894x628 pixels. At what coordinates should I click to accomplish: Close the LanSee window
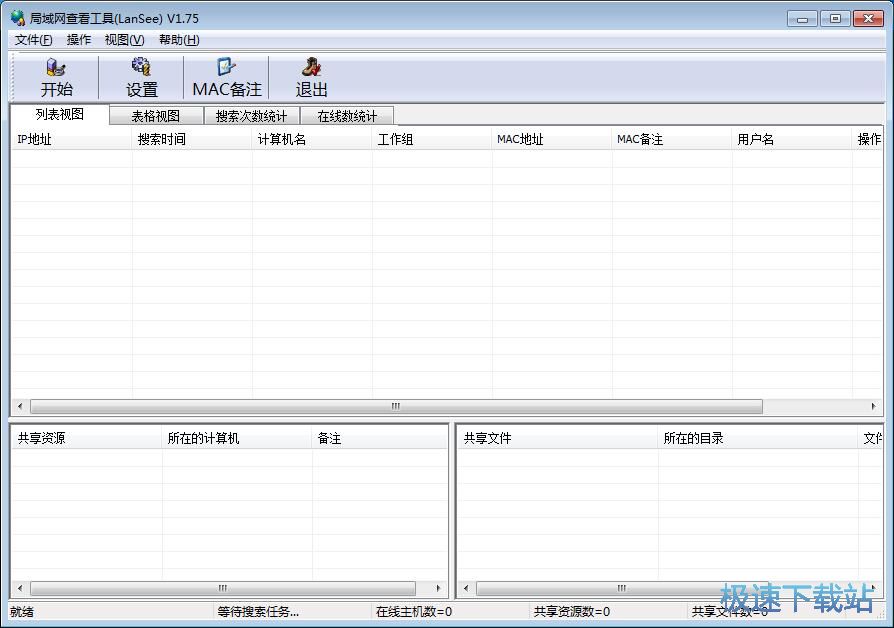point(868,19)
